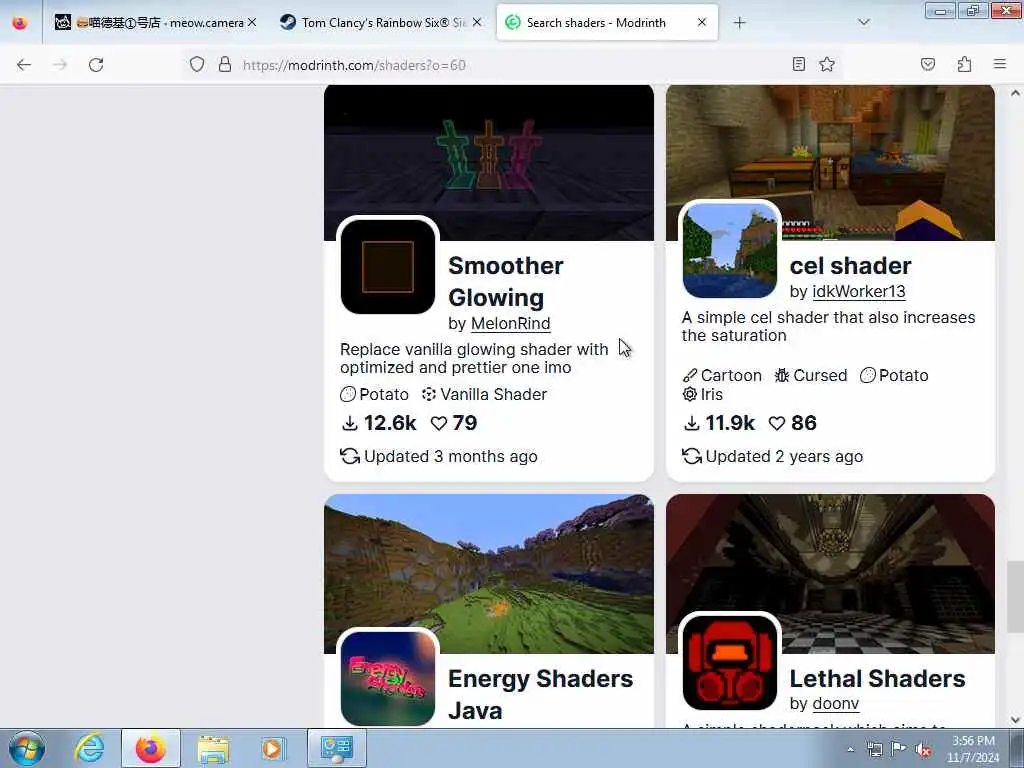
Task: Open the Smoother Glowing project title
Action: 505,281
